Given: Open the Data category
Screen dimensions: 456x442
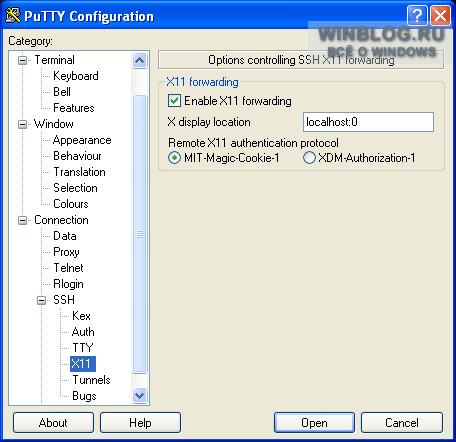Looking at the screenshot, I should pyautogui.click(x=65, y=236).
